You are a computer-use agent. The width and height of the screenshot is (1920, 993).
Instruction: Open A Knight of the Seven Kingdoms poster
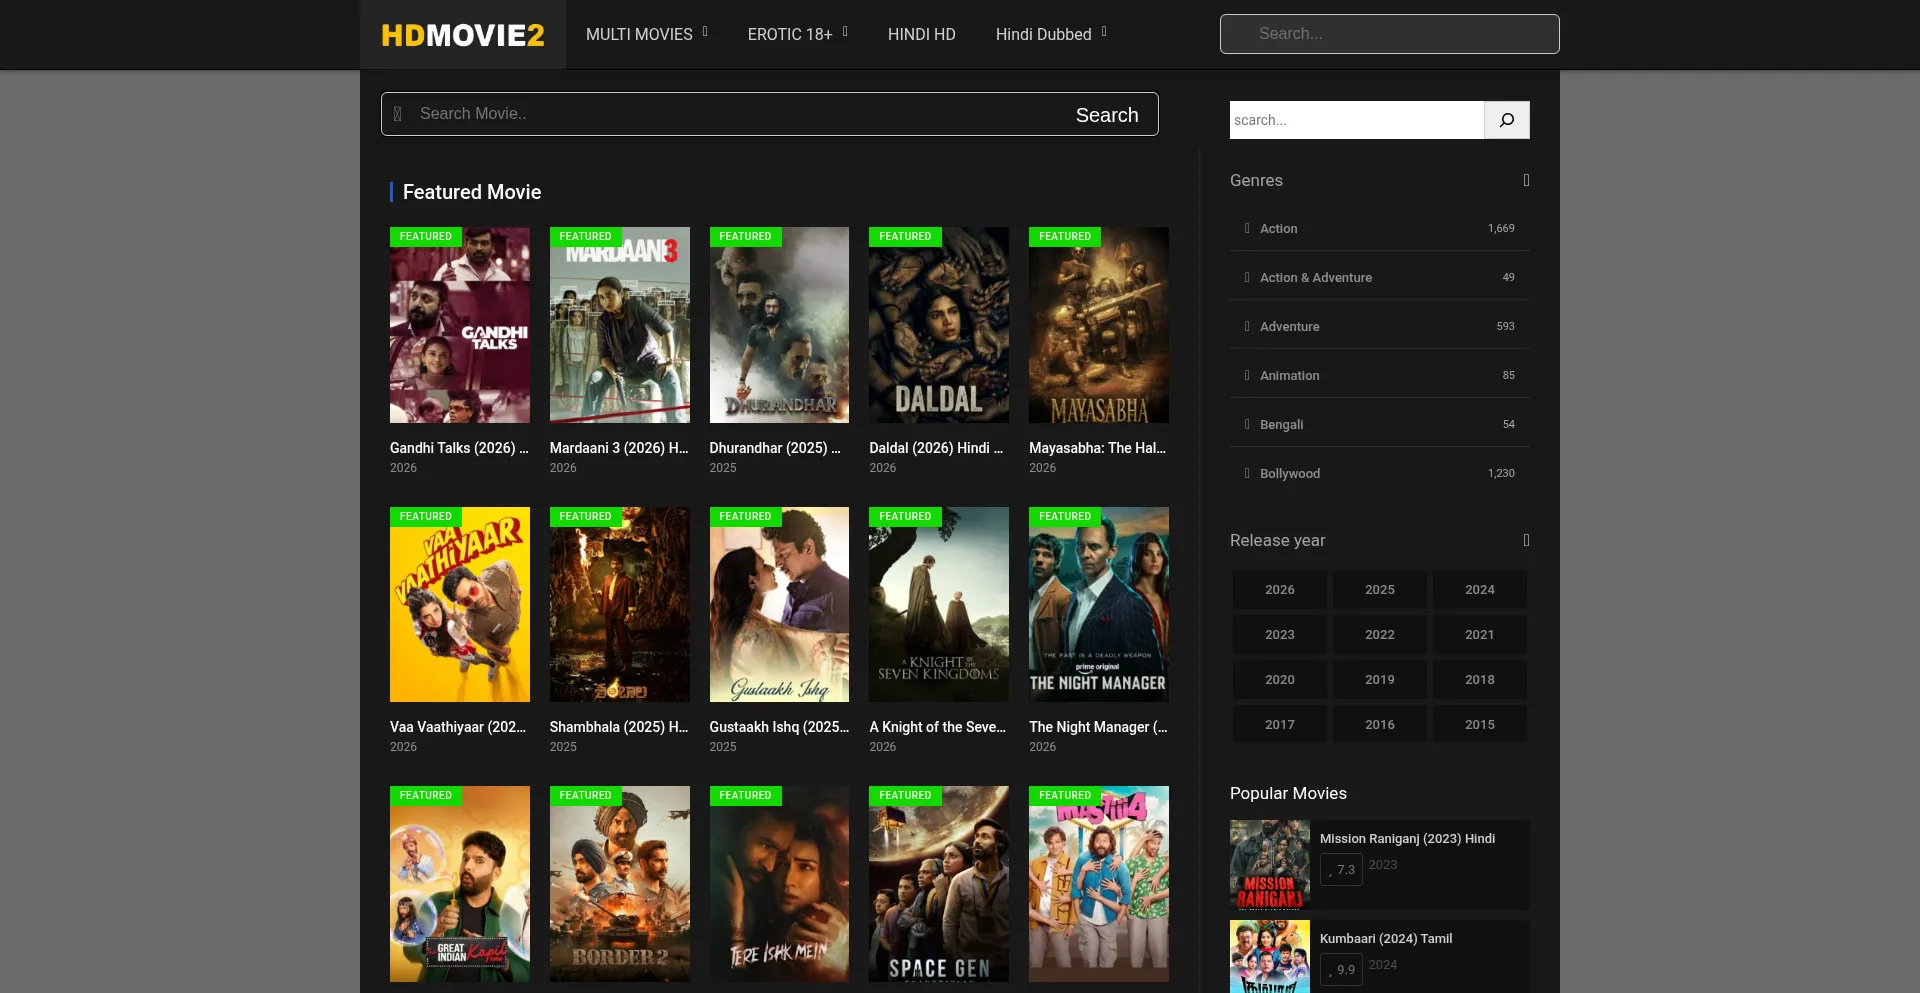pos(939,604)
